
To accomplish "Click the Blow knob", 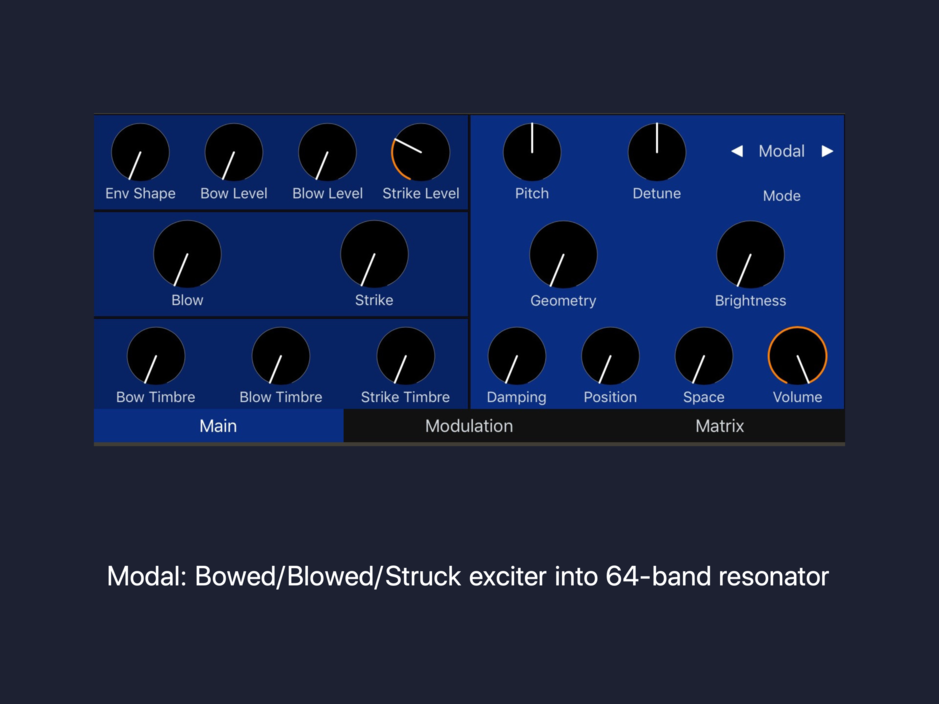I will [187, 254].
